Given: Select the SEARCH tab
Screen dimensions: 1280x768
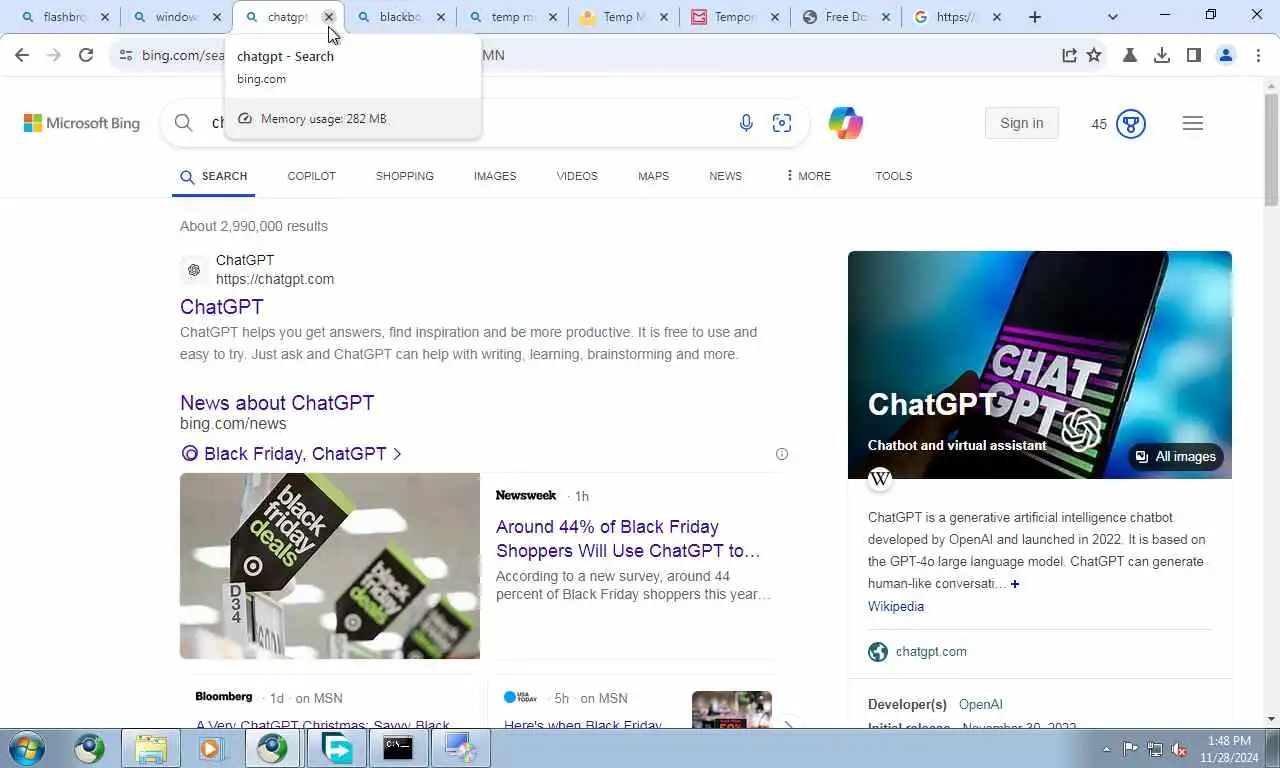Looking at the screenshot, I should pos(214,176).
